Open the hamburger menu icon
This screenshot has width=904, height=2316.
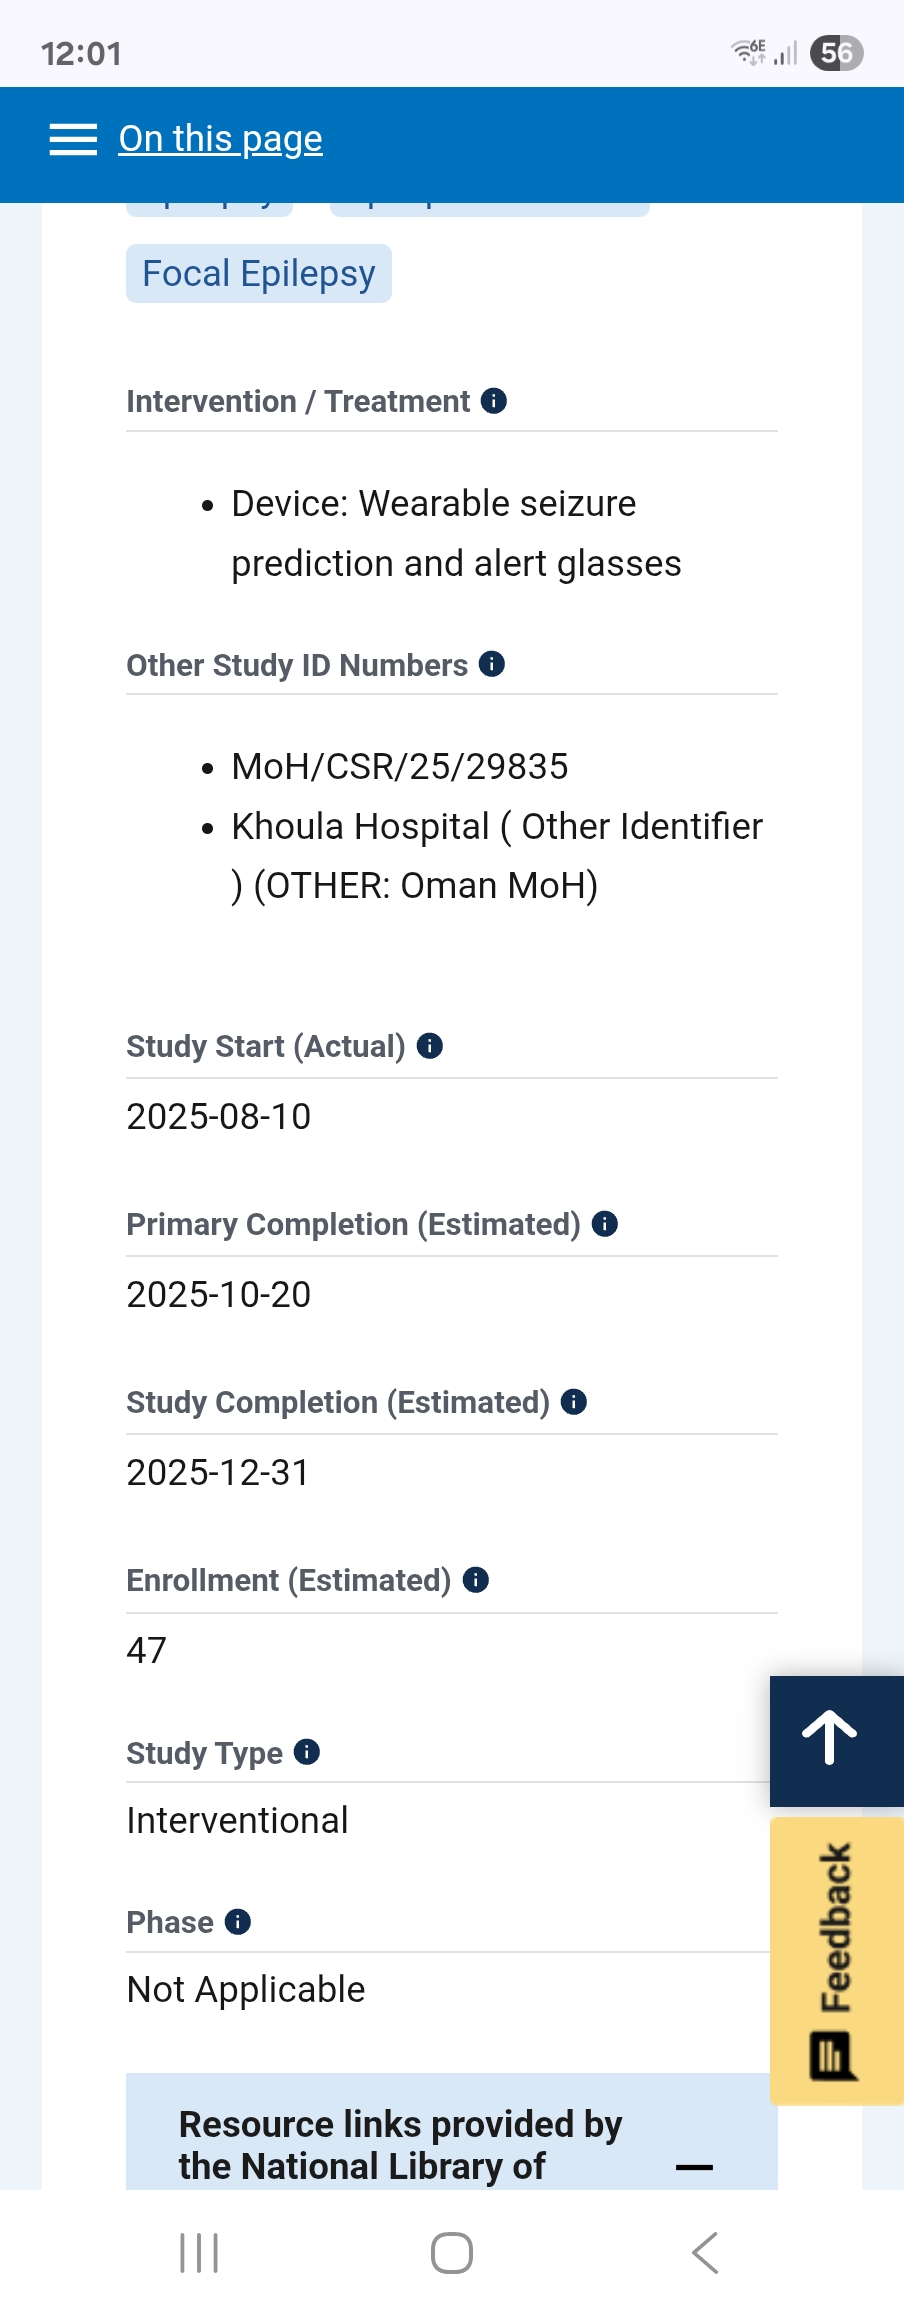click(73, 140)
